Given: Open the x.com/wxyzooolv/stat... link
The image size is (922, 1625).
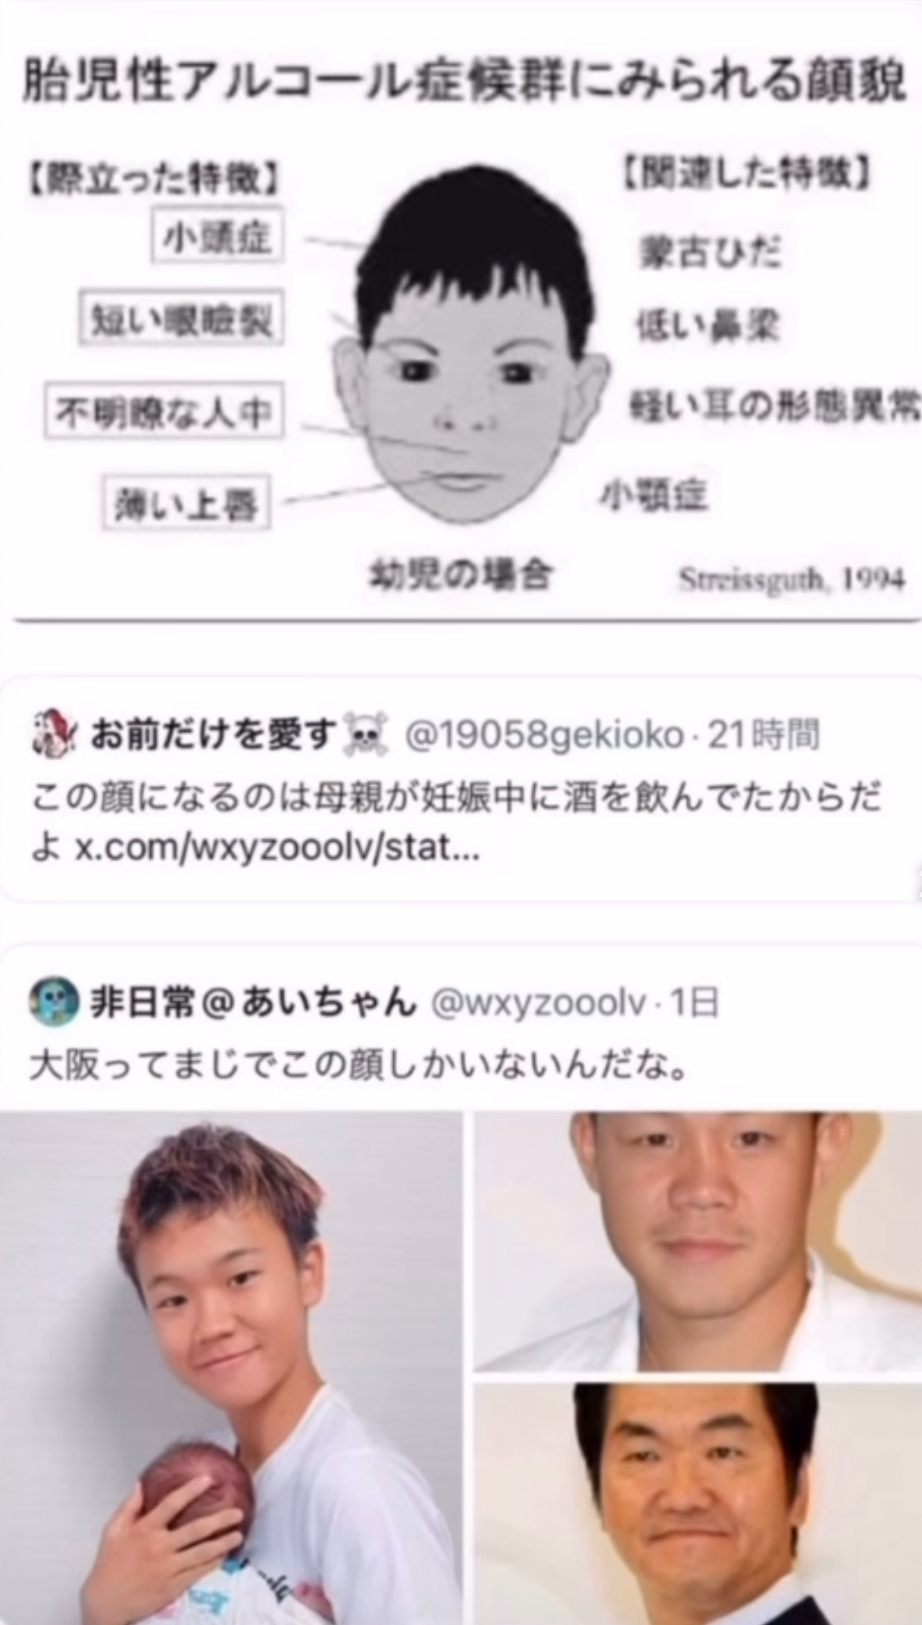Looking at the screenshot, I should click(277, 849).
